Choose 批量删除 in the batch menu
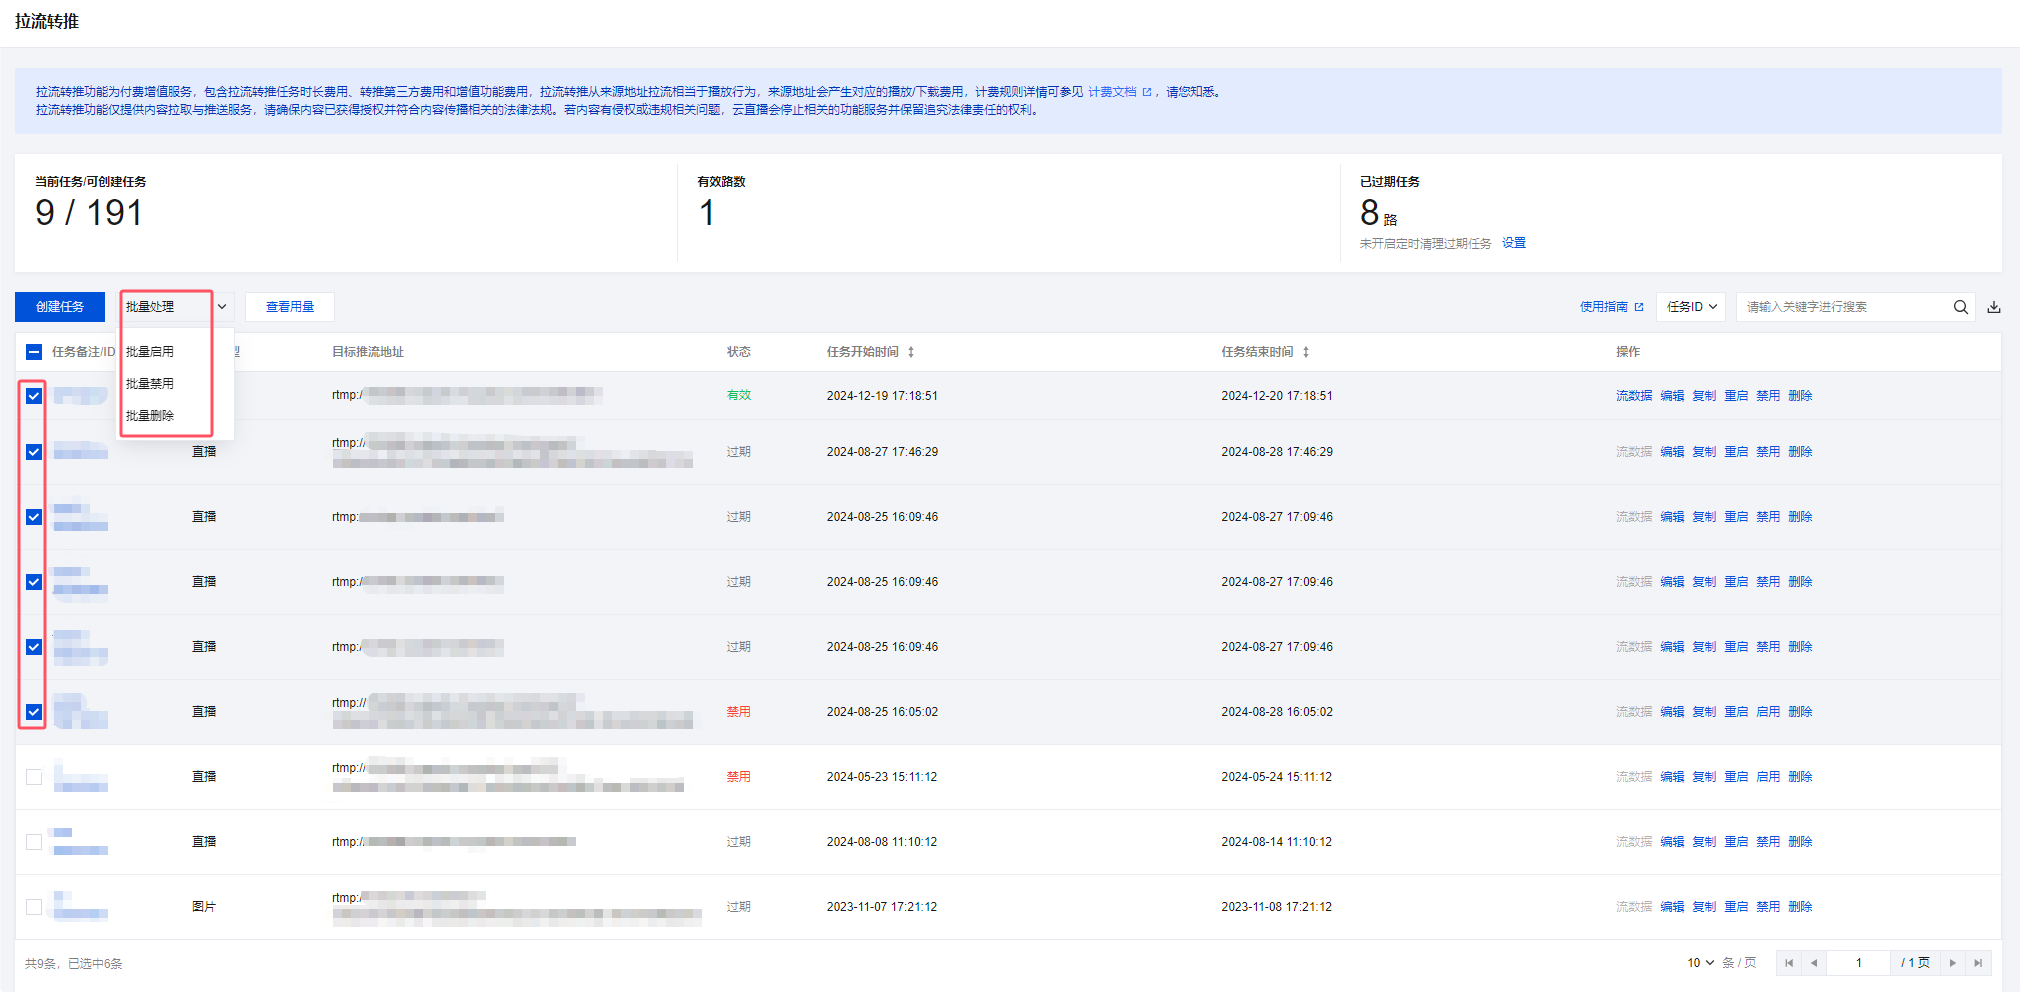The image size is (2020, 992). [150, 416]
